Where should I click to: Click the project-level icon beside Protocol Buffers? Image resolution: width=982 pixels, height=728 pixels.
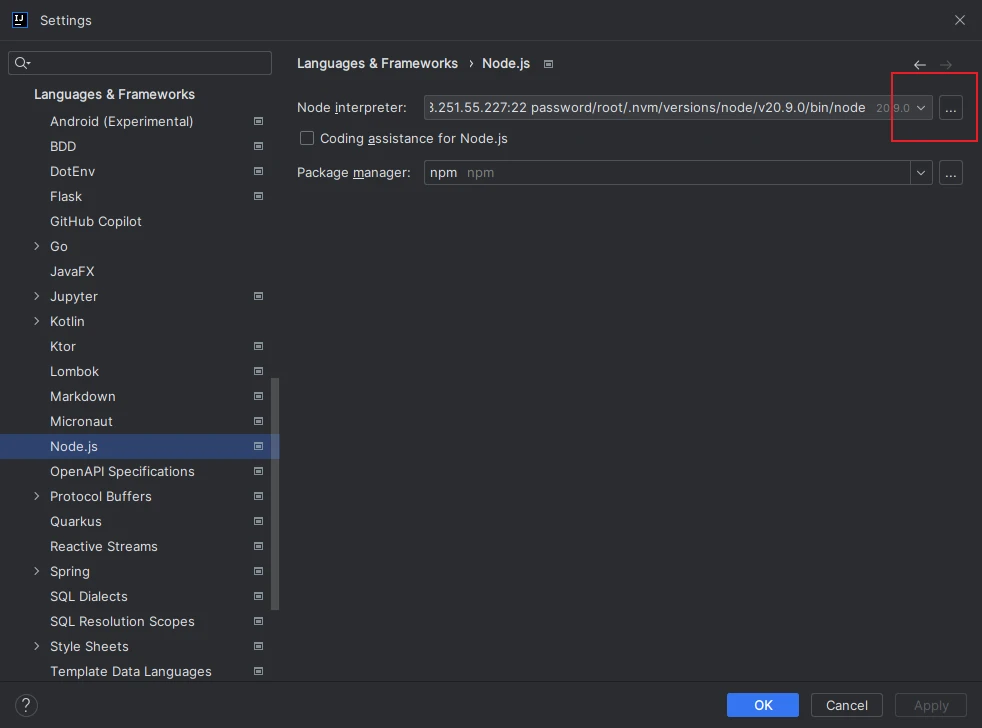(x=258, y=496)
